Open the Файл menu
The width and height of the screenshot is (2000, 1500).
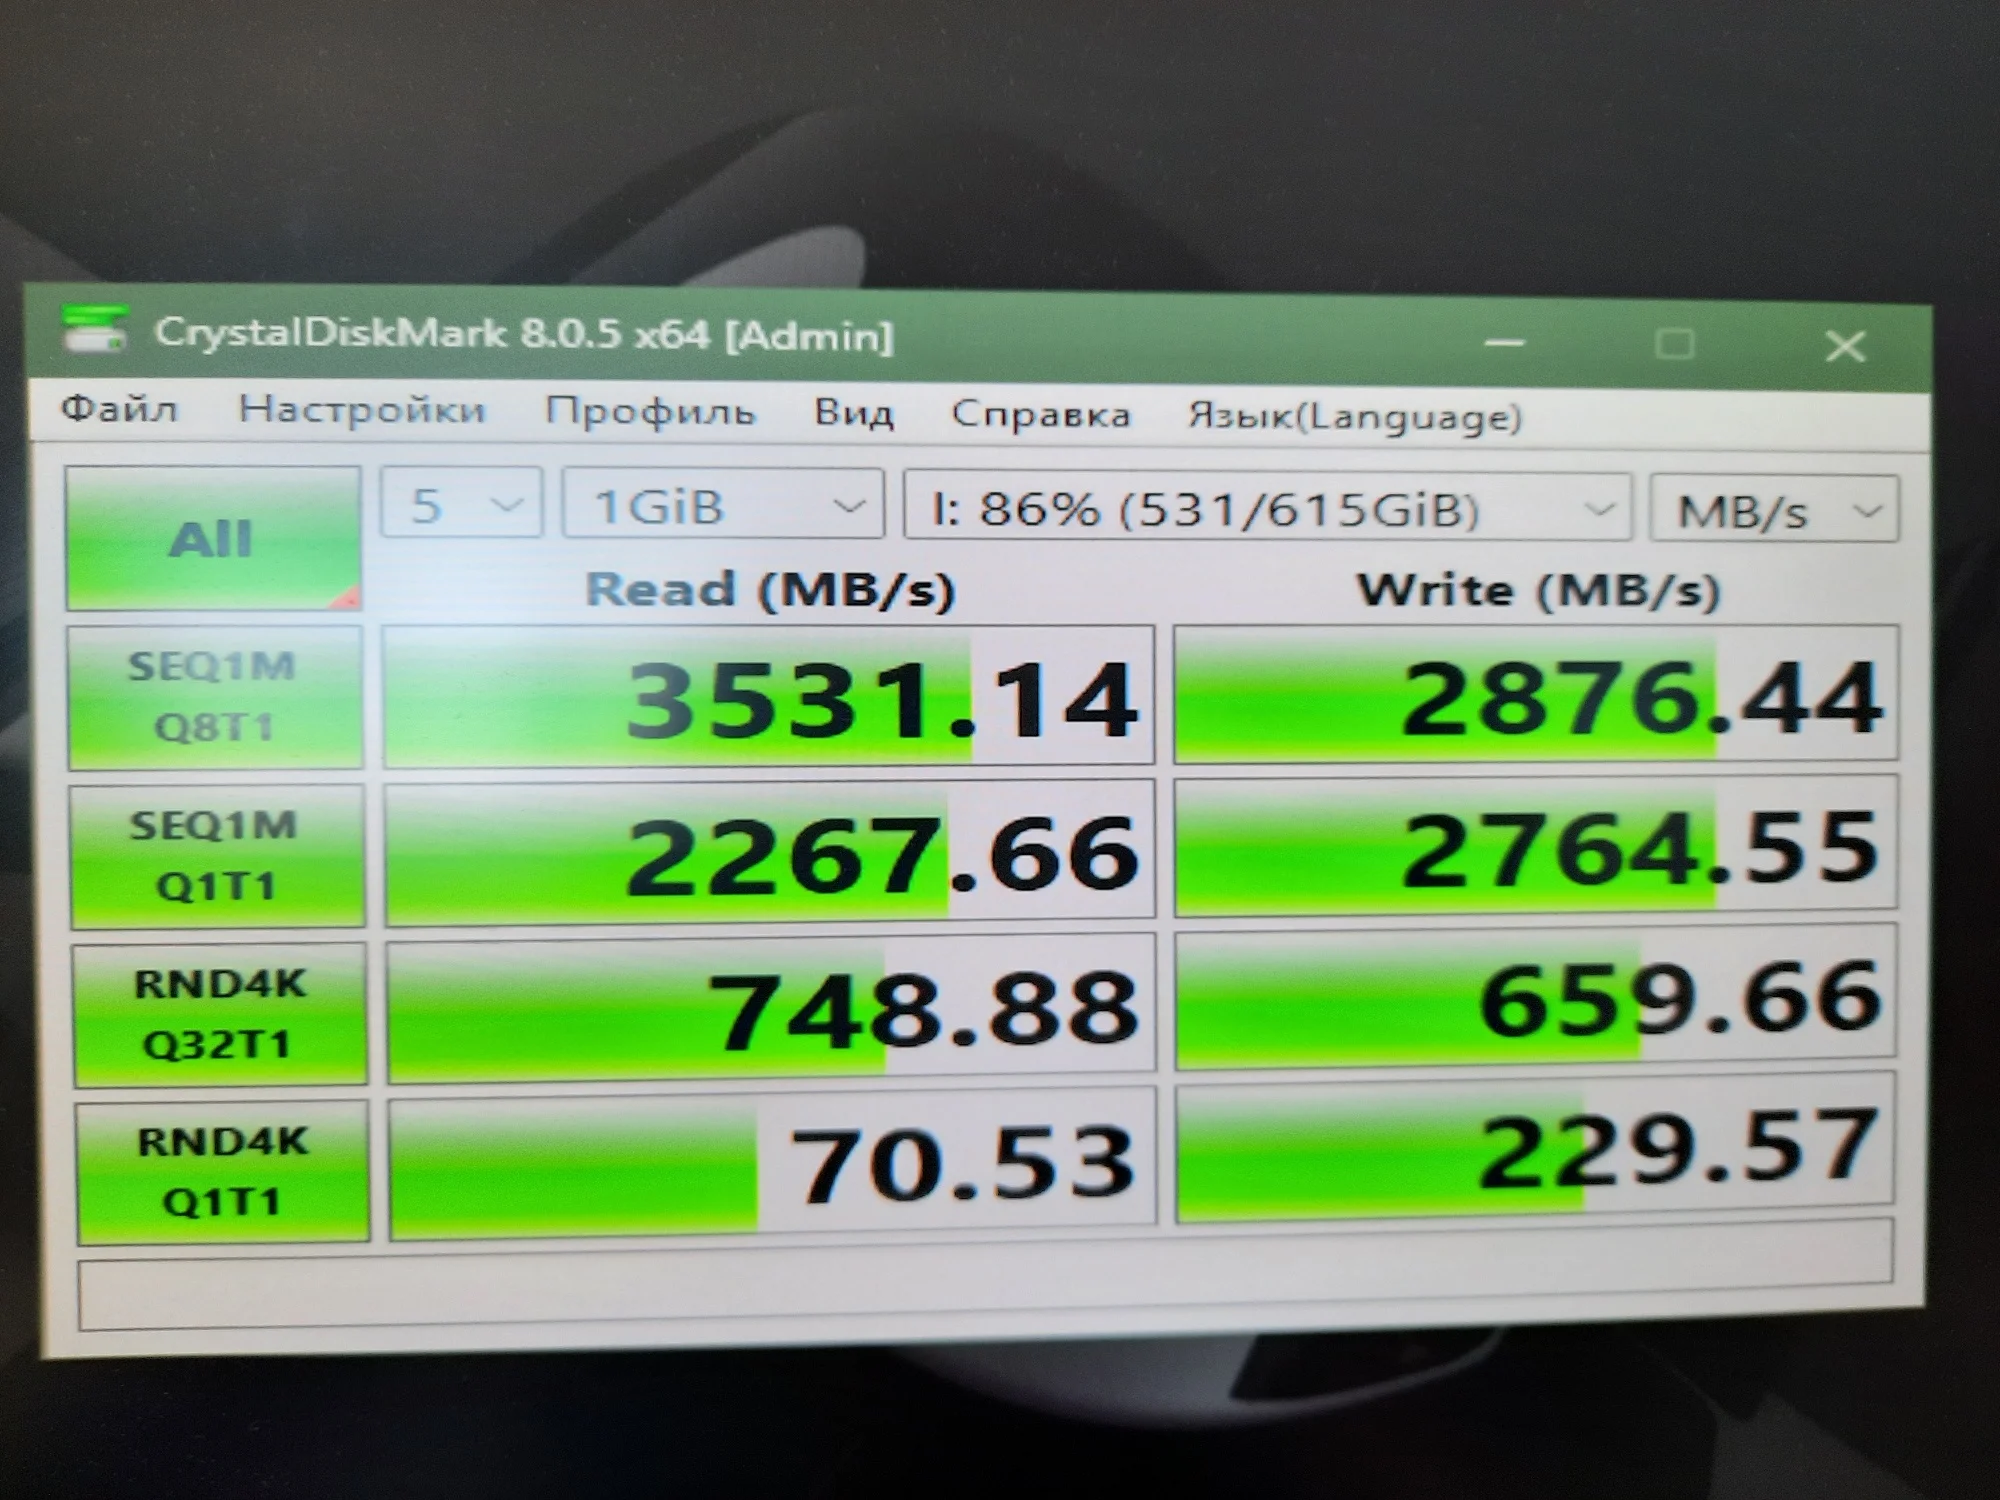coord(119,409)
